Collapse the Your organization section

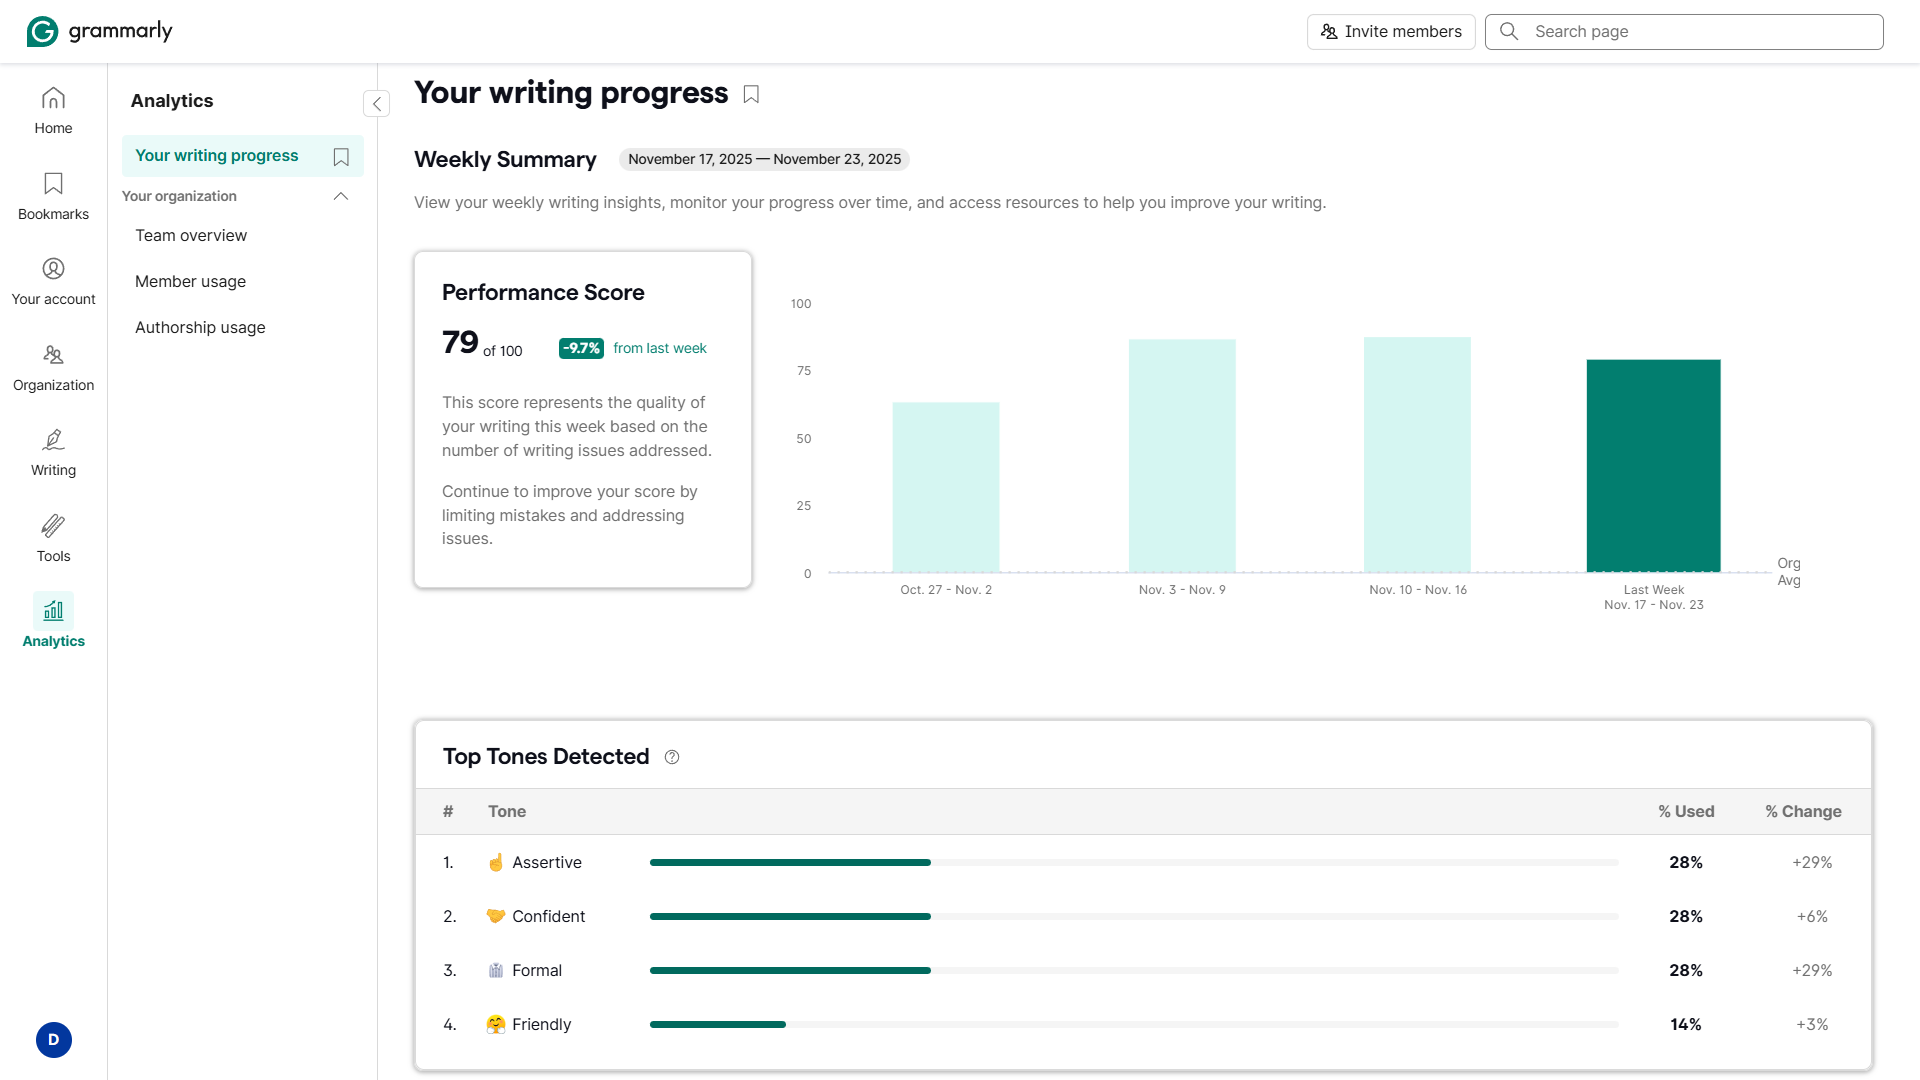[340, 196]
